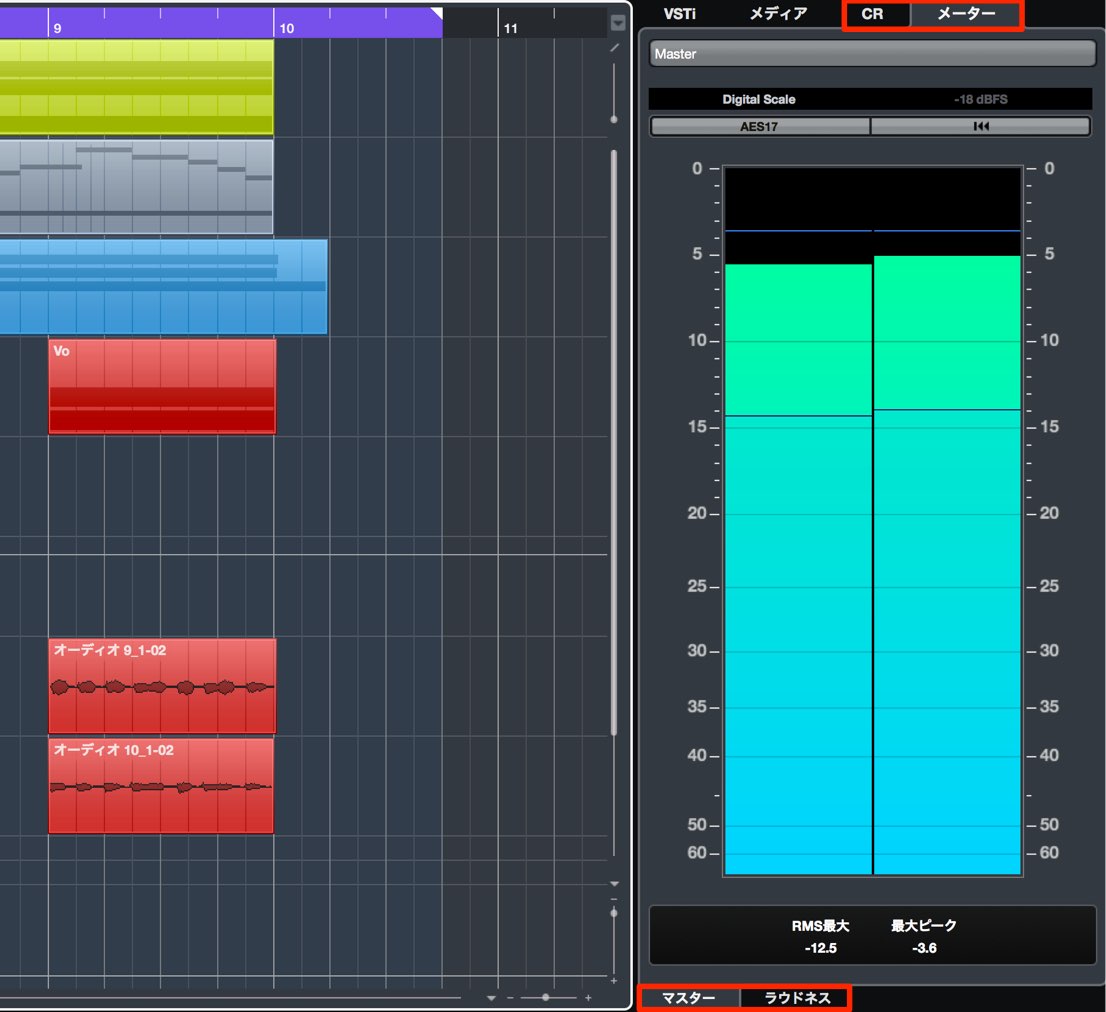Click the 最大ピーク value -3.6
Viewport: 1106px width, 1012px height.
tap(924, 948)
